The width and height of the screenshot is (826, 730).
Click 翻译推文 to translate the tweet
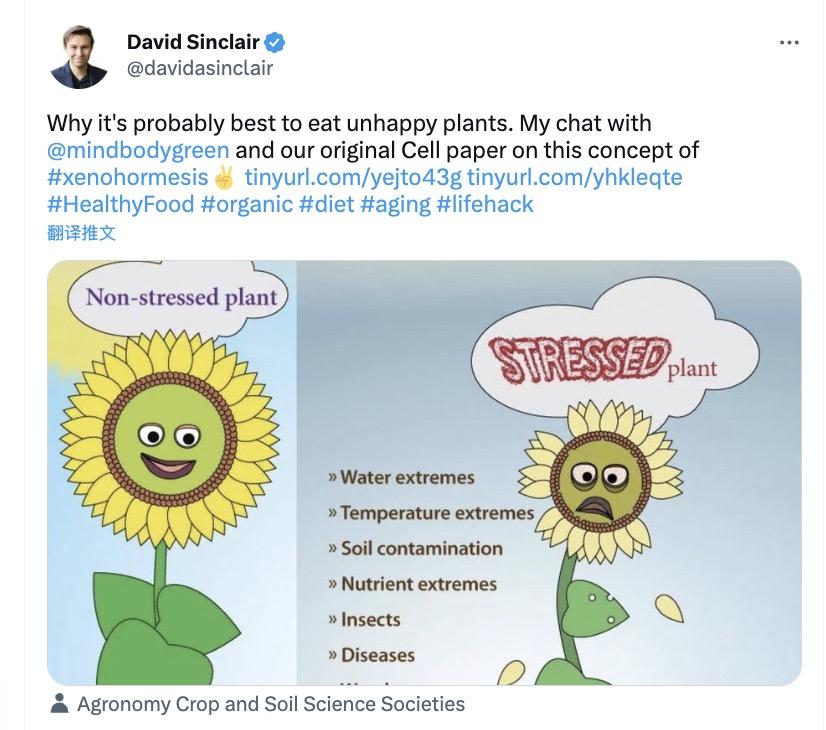point(81,233)
